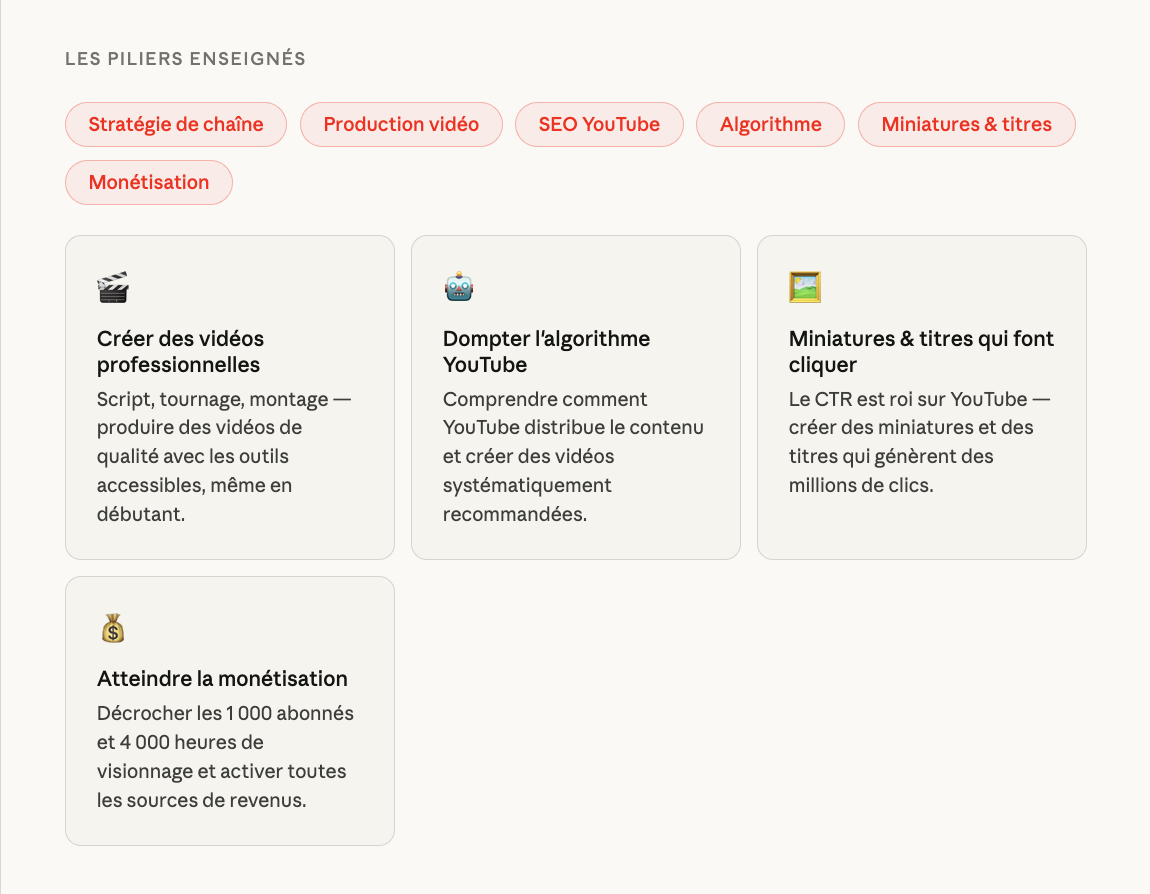Choose the 'Production vidéo' pill
Screen dimensions: 1150x894
401,125
